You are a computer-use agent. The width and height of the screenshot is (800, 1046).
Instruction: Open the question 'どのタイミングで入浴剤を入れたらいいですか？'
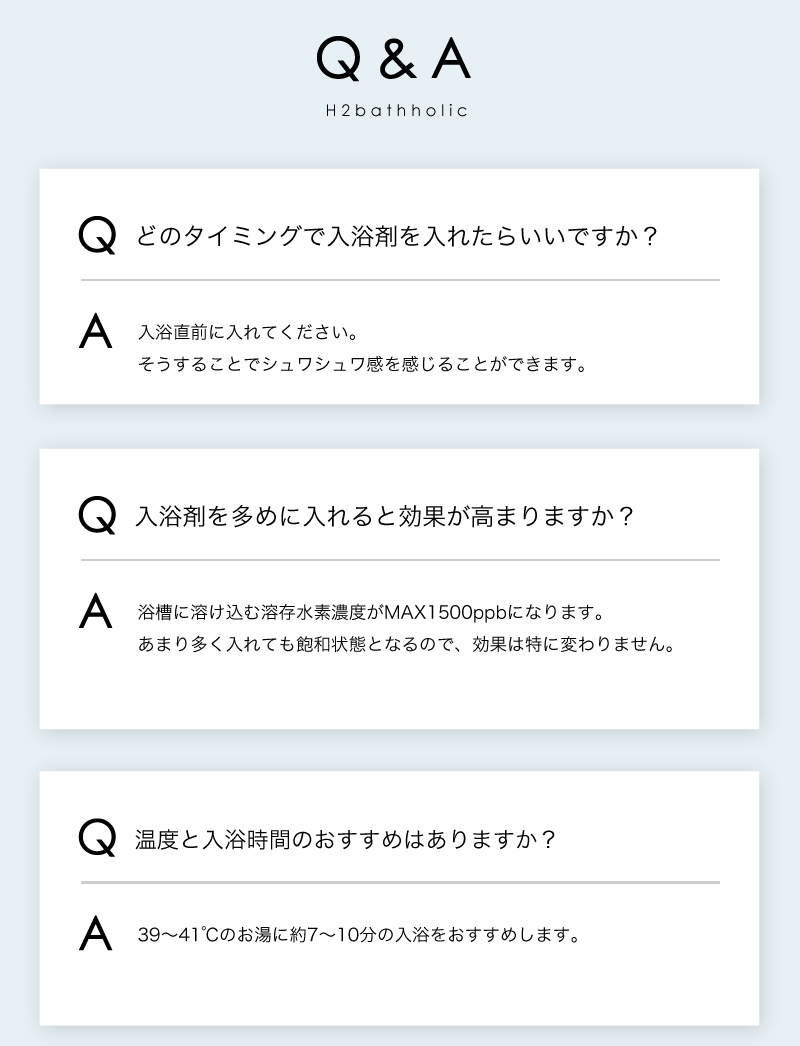pos(398,237)
